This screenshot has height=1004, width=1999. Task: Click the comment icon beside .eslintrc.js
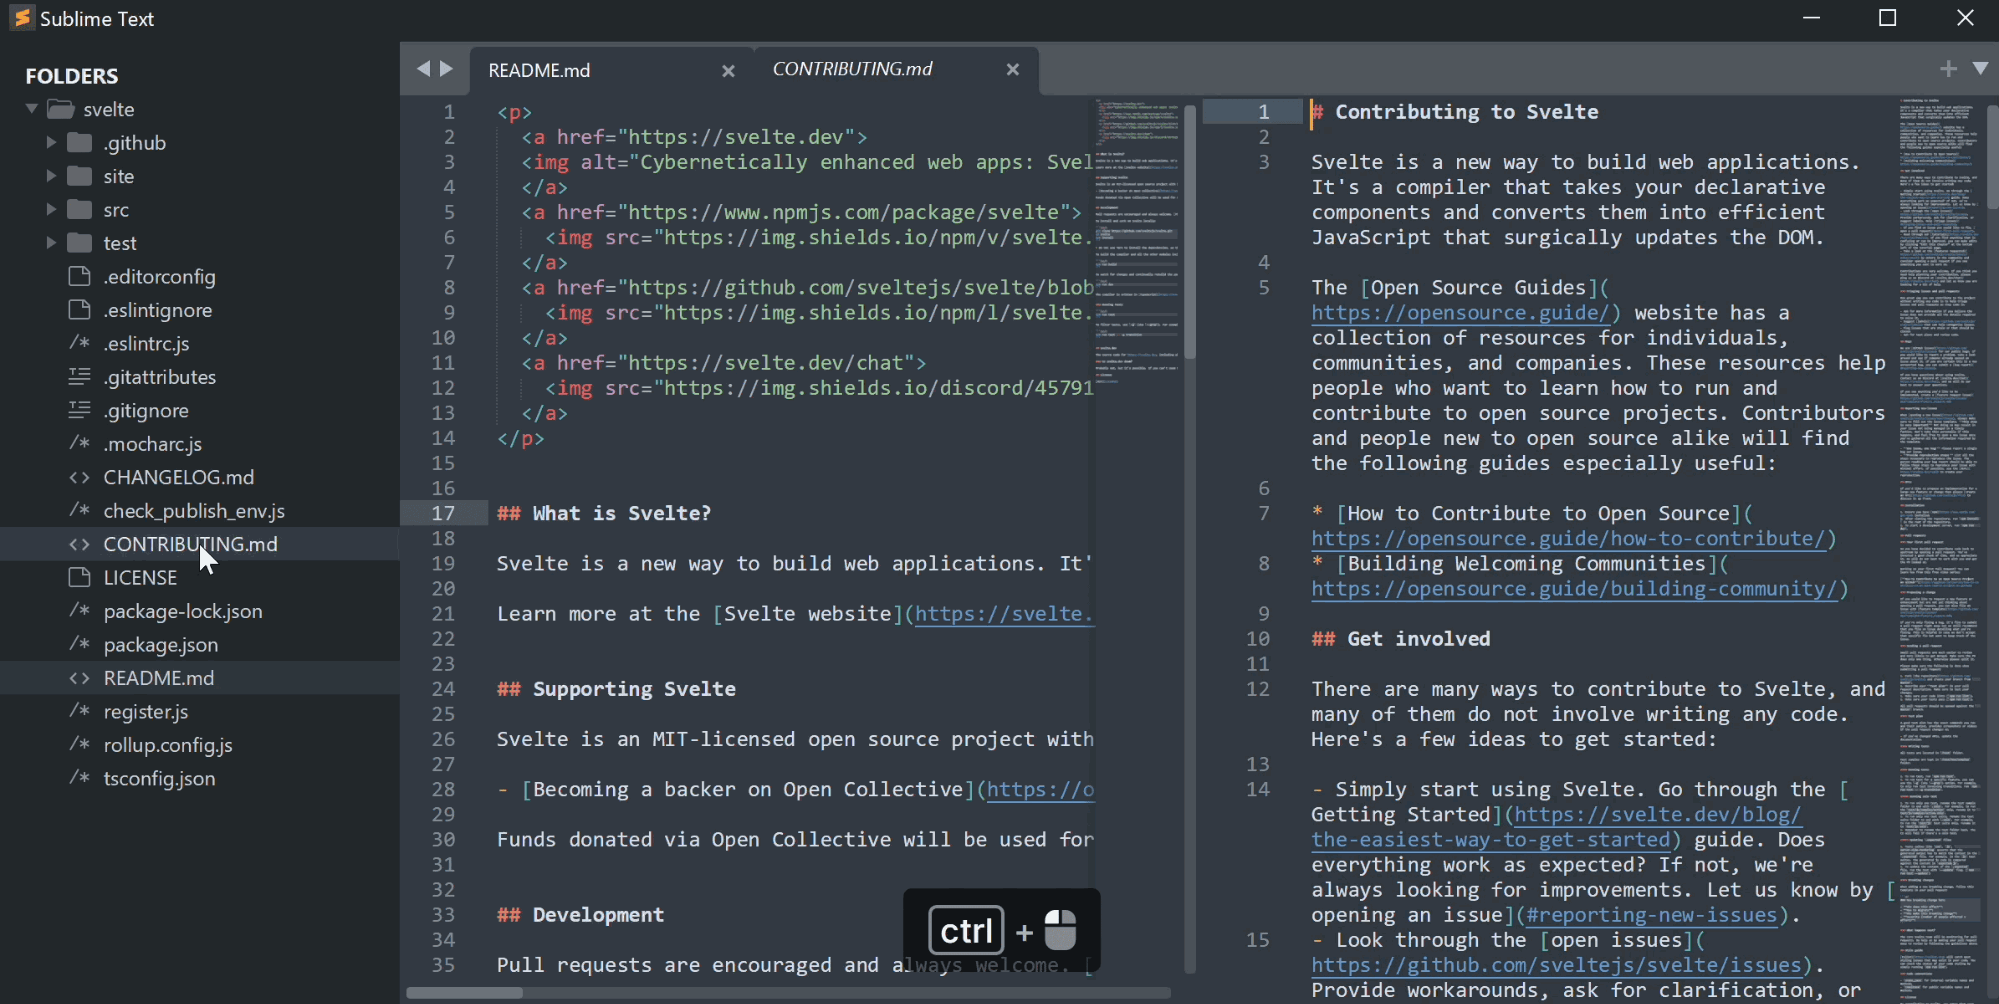(81, 343)
